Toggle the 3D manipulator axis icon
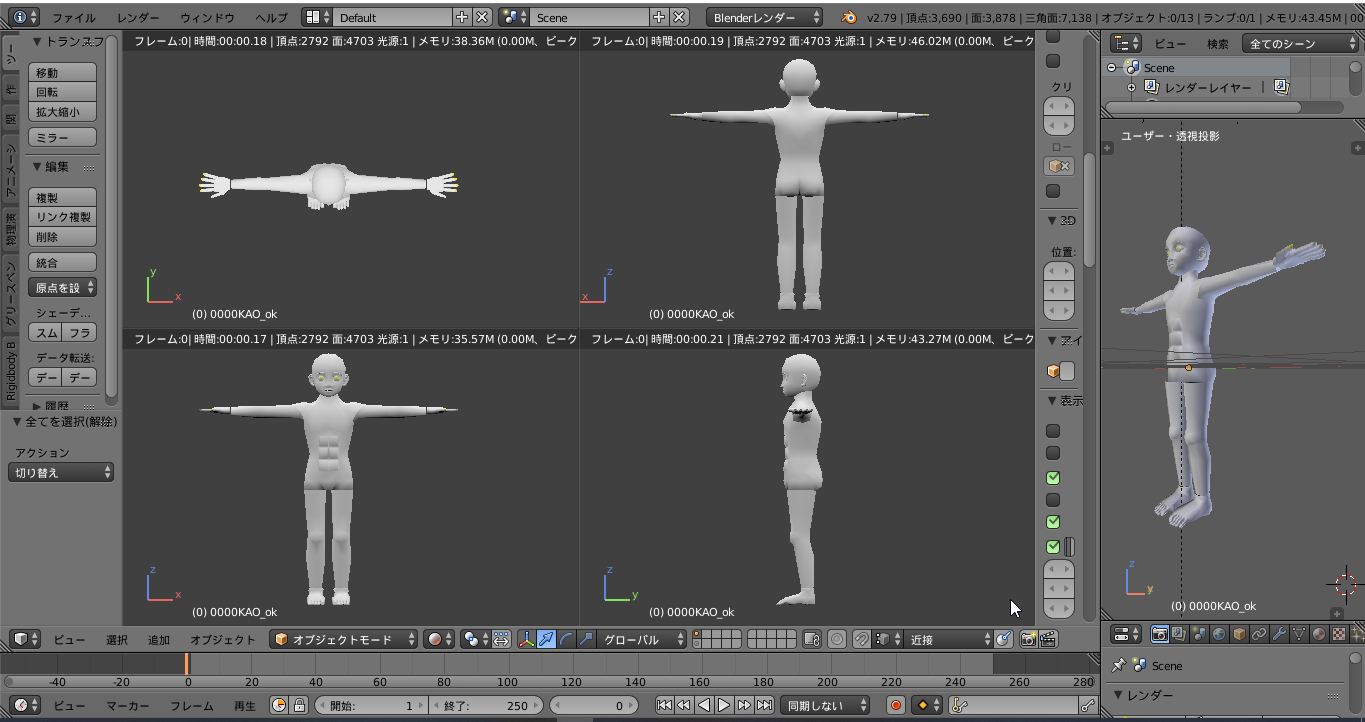 tap(526, 639)
